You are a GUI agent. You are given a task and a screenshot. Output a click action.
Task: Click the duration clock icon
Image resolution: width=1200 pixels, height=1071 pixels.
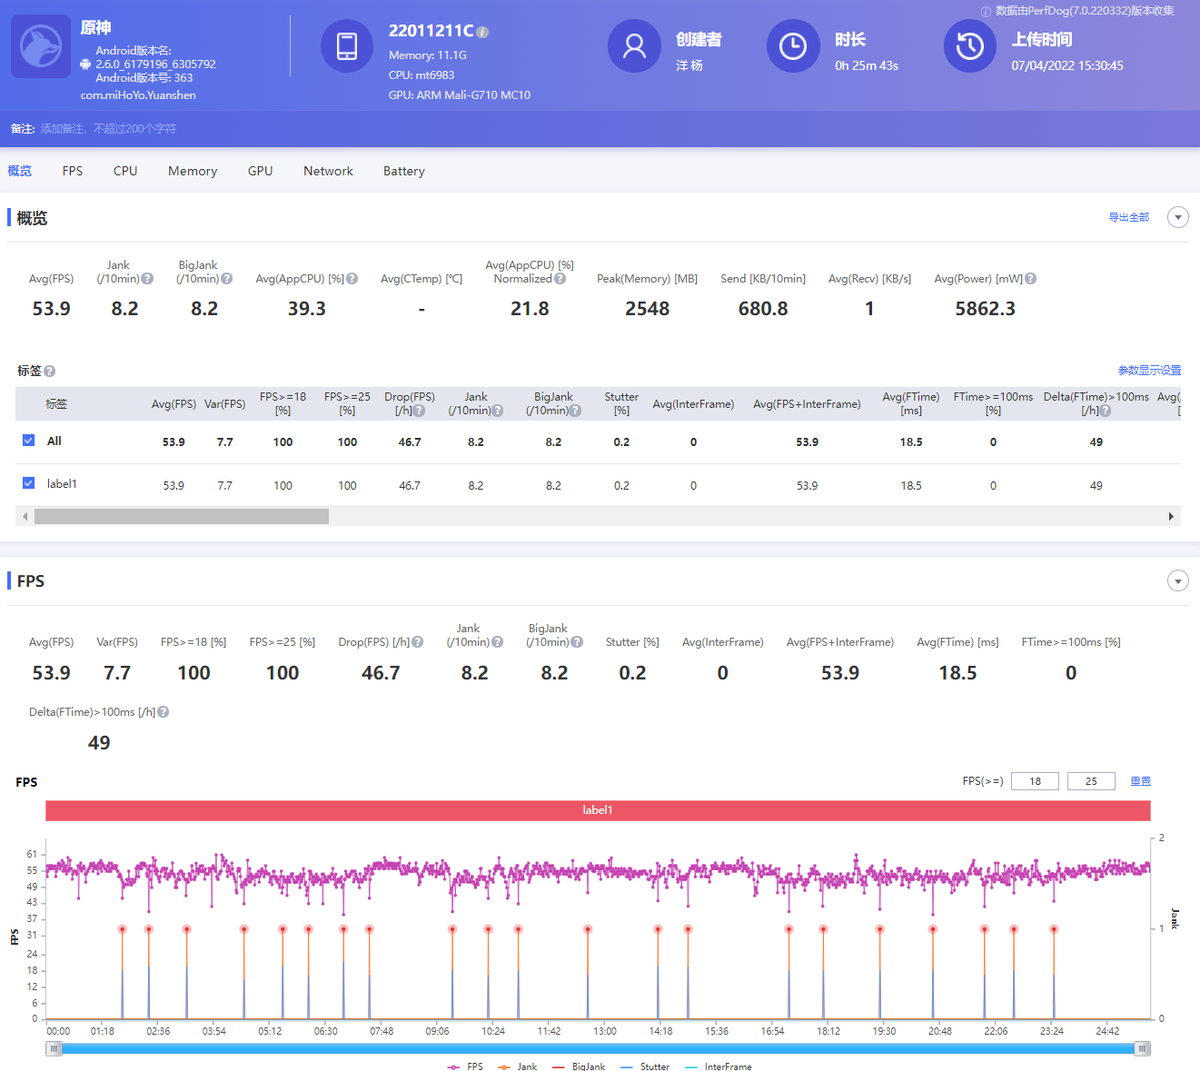pos(793,47)
